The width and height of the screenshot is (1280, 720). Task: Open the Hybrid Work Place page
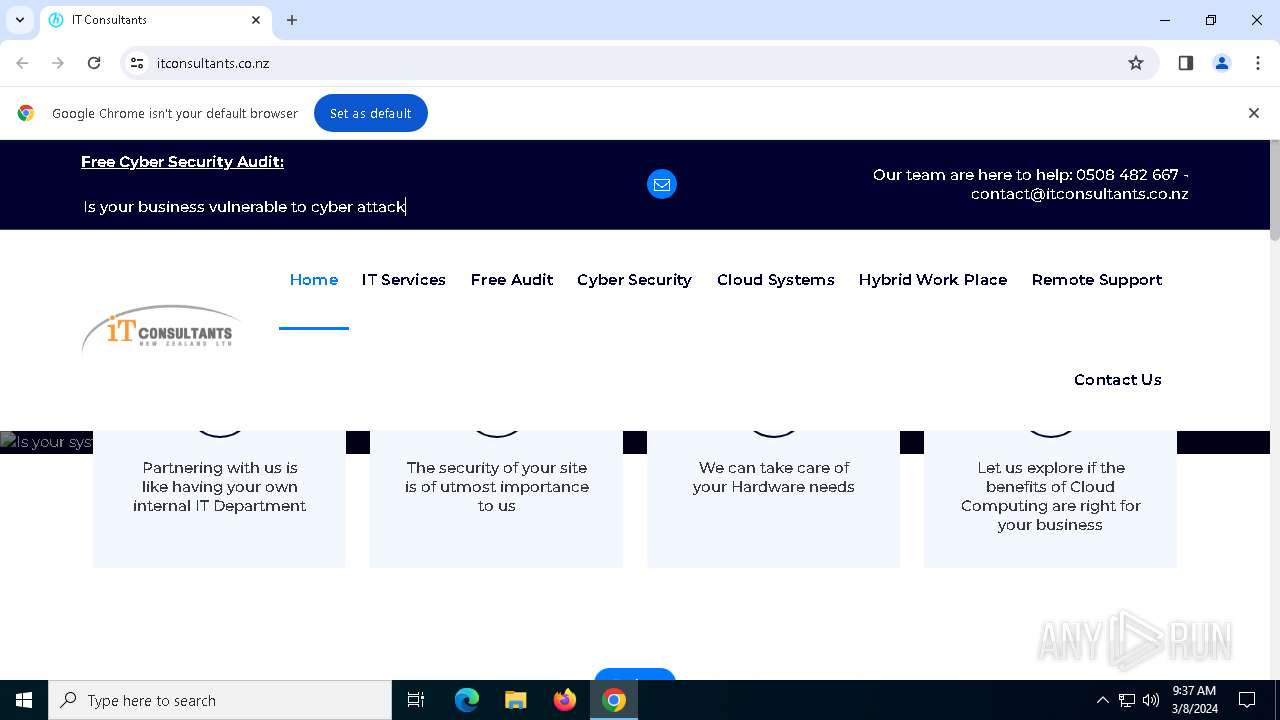point(933,280)
